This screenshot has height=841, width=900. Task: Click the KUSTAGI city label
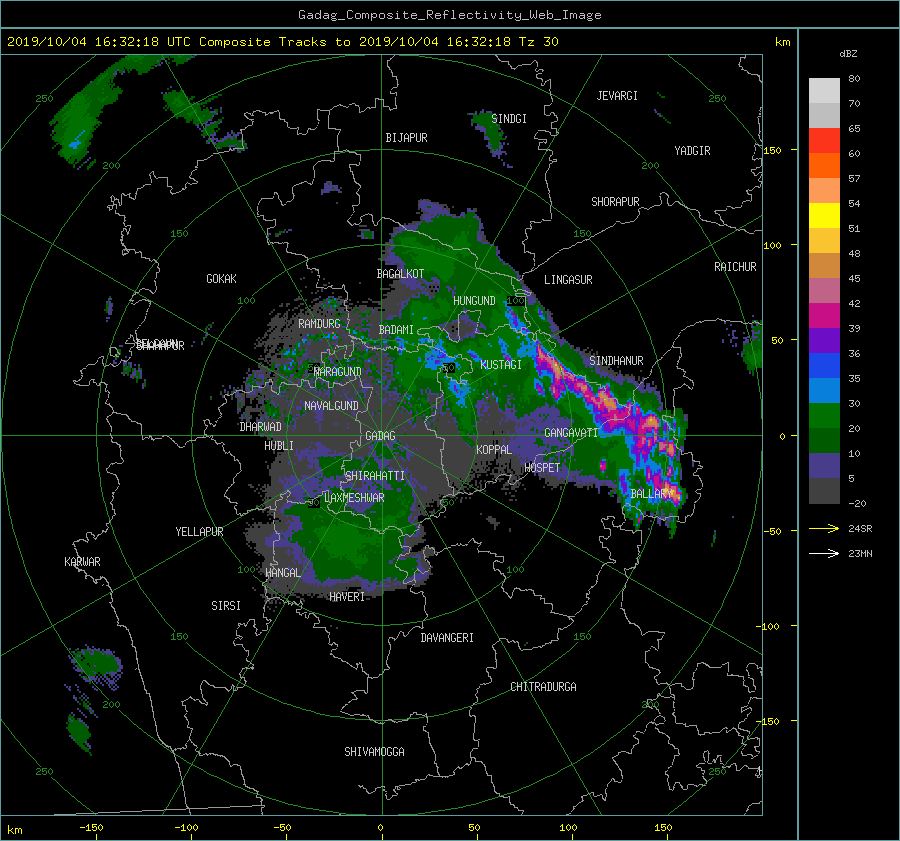pos(501,365)
